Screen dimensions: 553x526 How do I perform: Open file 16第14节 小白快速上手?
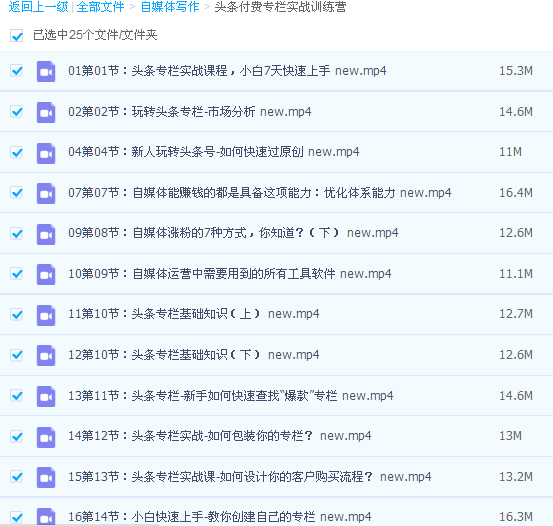[220, 517]
